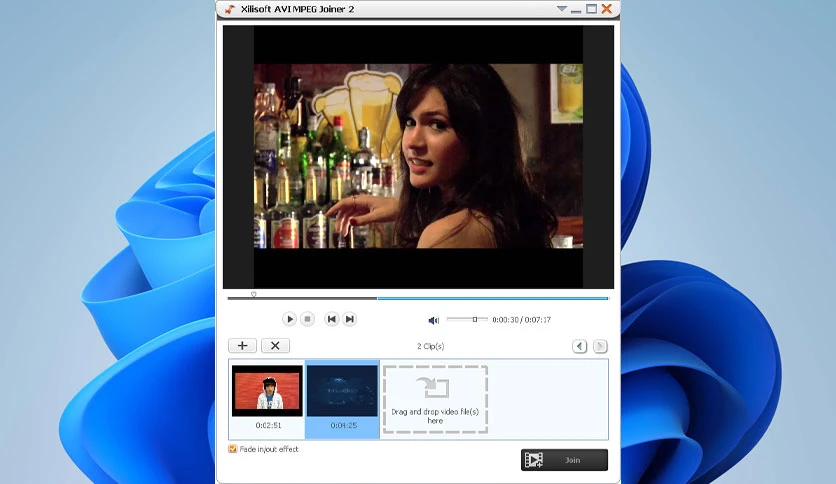
Task: Select the 0:02:51 clip thumbnail
Action: (267, 390)
